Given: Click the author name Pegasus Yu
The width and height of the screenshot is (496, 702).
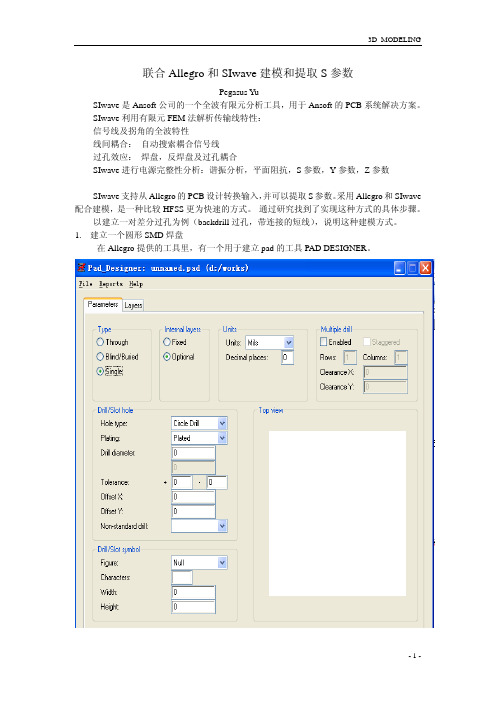Looking at the screenshot, I should (x=239, y=92).
